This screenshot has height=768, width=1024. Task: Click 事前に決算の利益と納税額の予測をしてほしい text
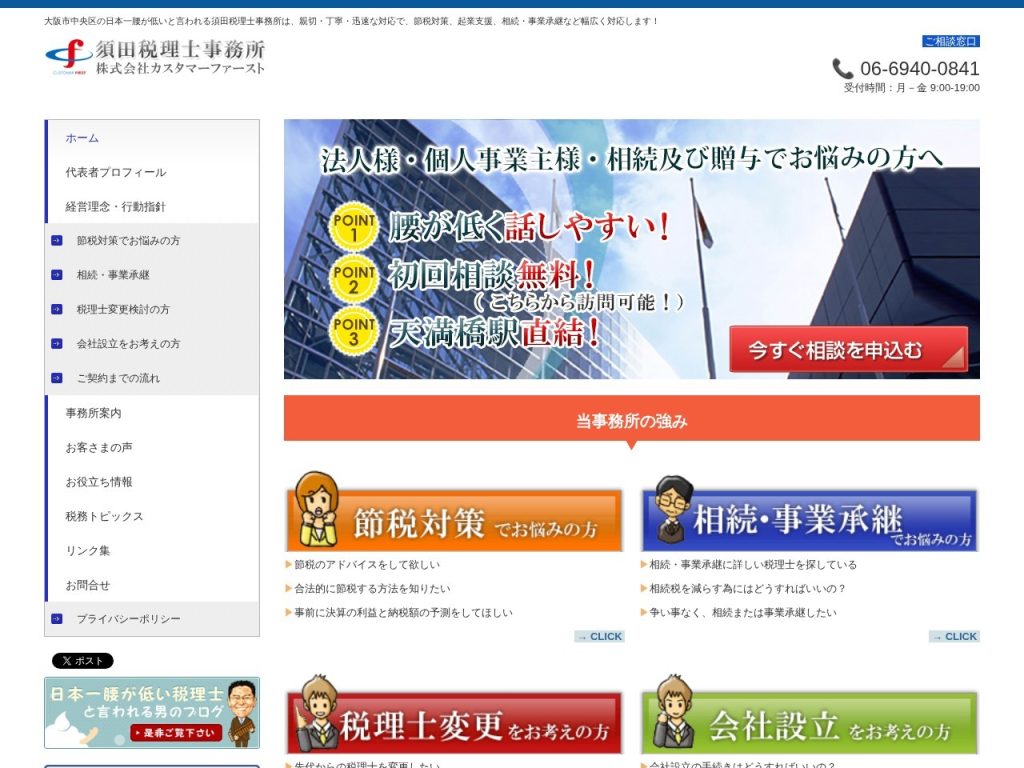(404, 613)
